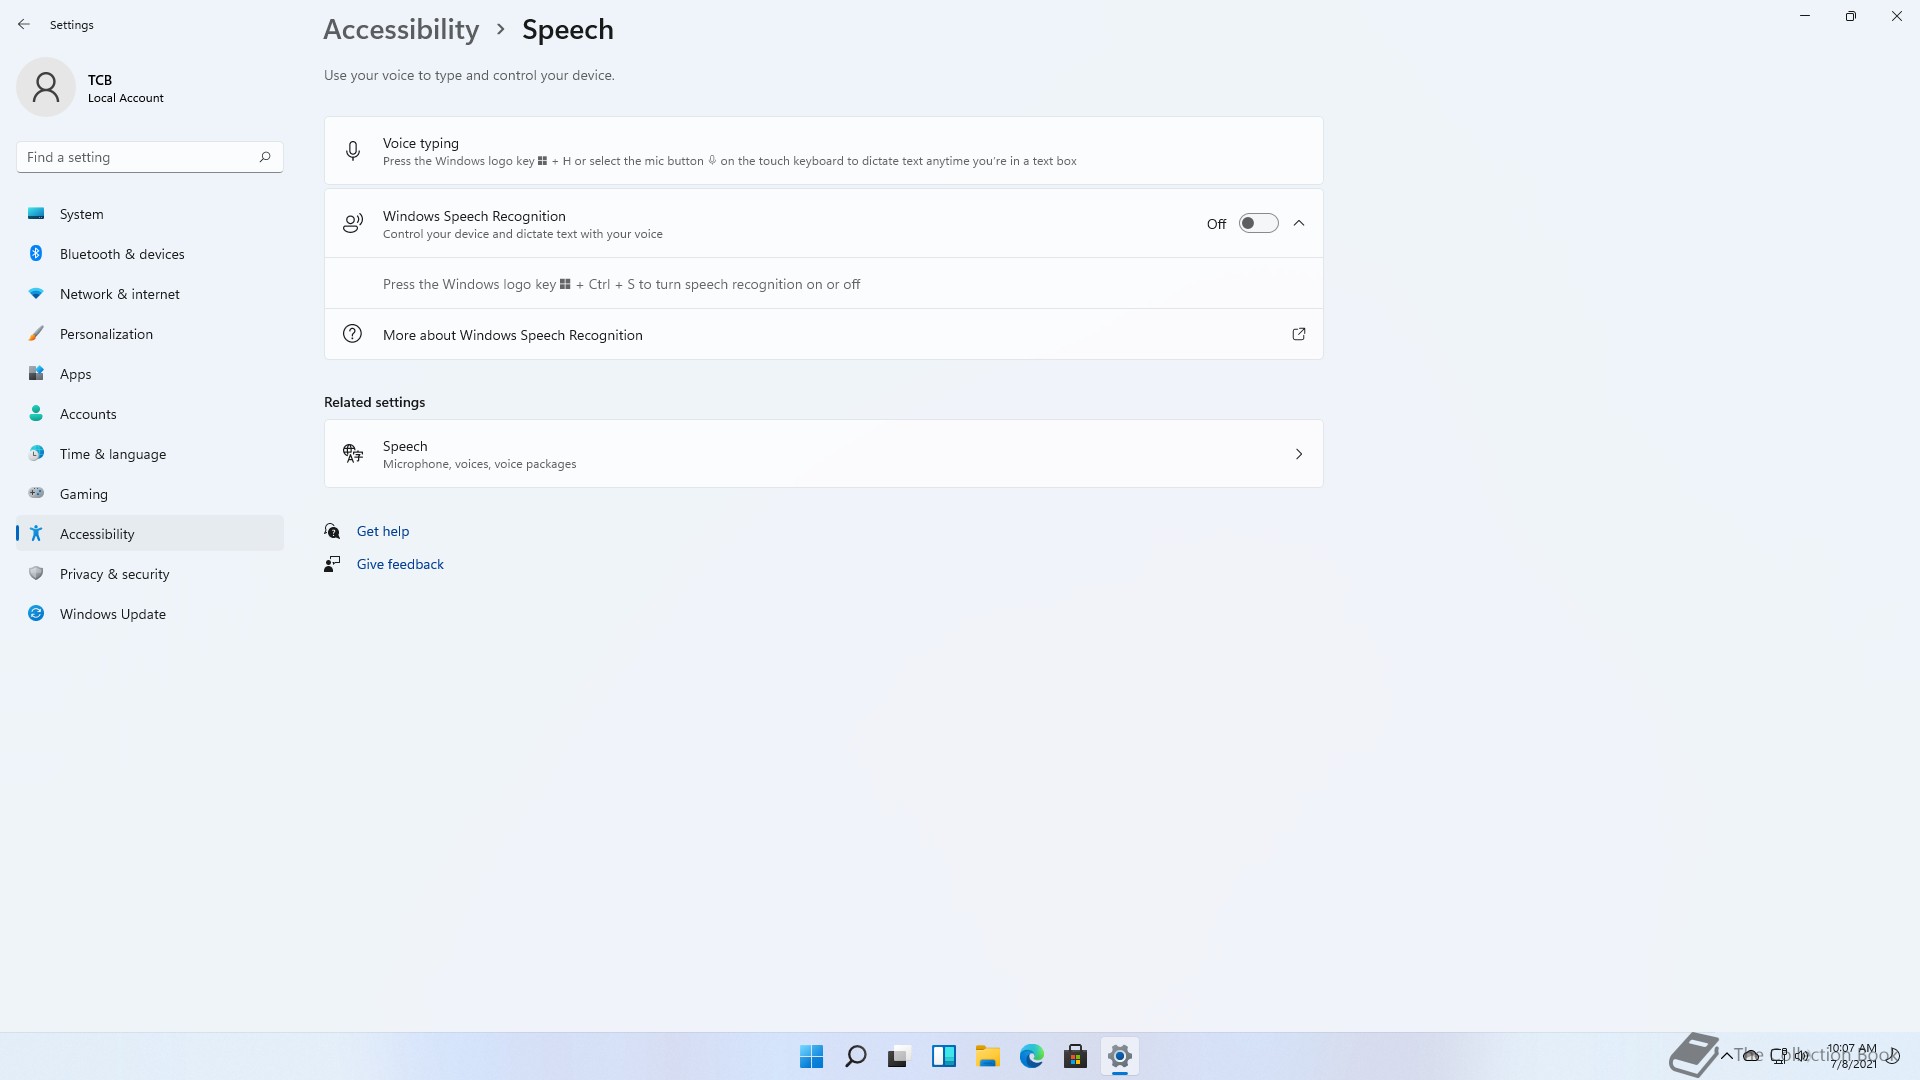
Task: Open Microsoft Store from the taskbar
Action: [1076, 1056]
